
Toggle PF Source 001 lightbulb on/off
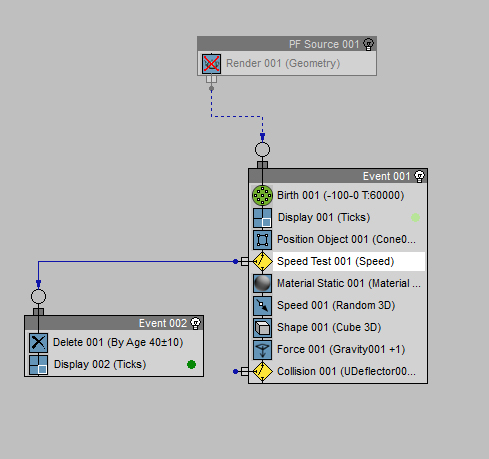369,44
